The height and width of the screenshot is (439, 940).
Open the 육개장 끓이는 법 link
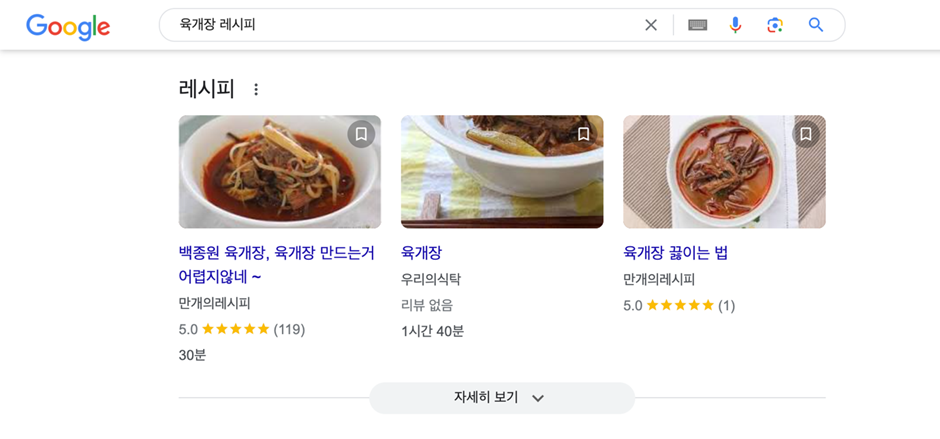(675, 253)
